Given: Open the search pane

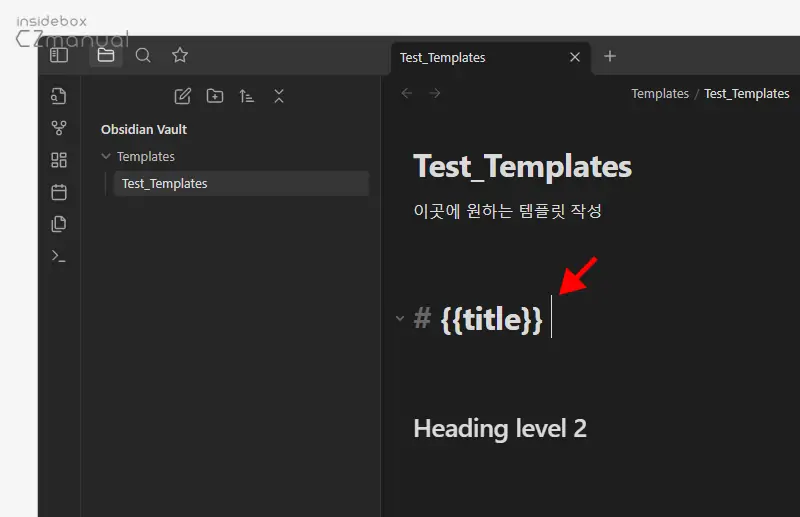Looking at the screenshot, I should point(143,56).
